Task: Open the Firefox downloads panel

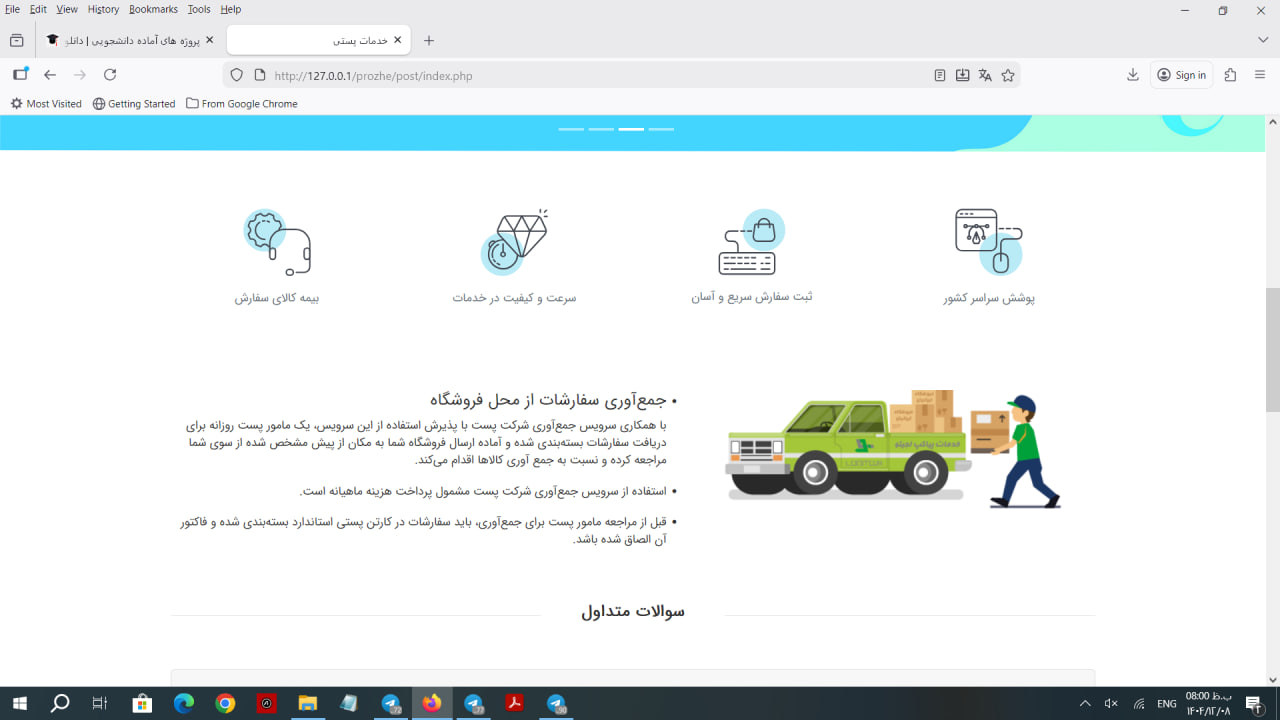Action: pyautogui.click(x=1133, y=75)
